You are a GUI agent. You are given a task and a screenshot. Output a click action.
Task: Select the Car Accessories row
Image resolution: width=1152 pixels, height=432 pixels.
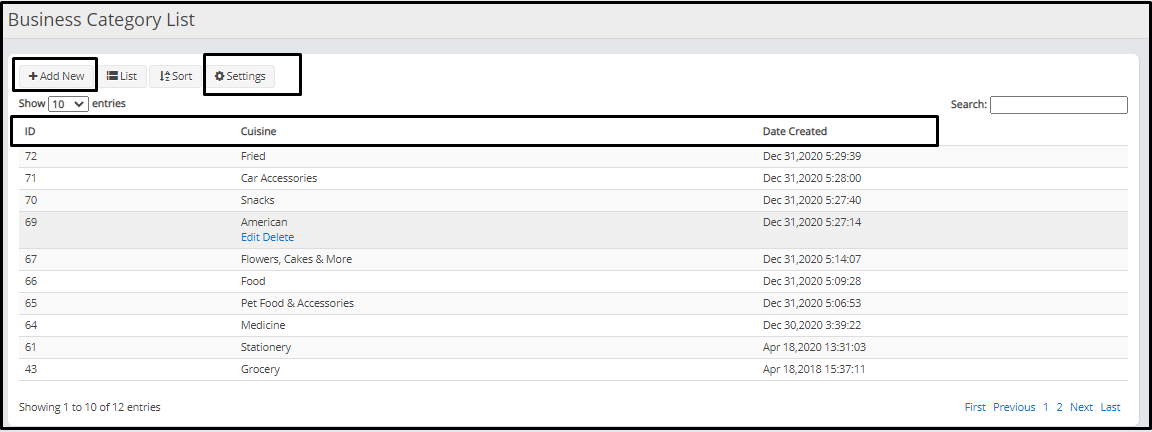(x=573, y=179)
